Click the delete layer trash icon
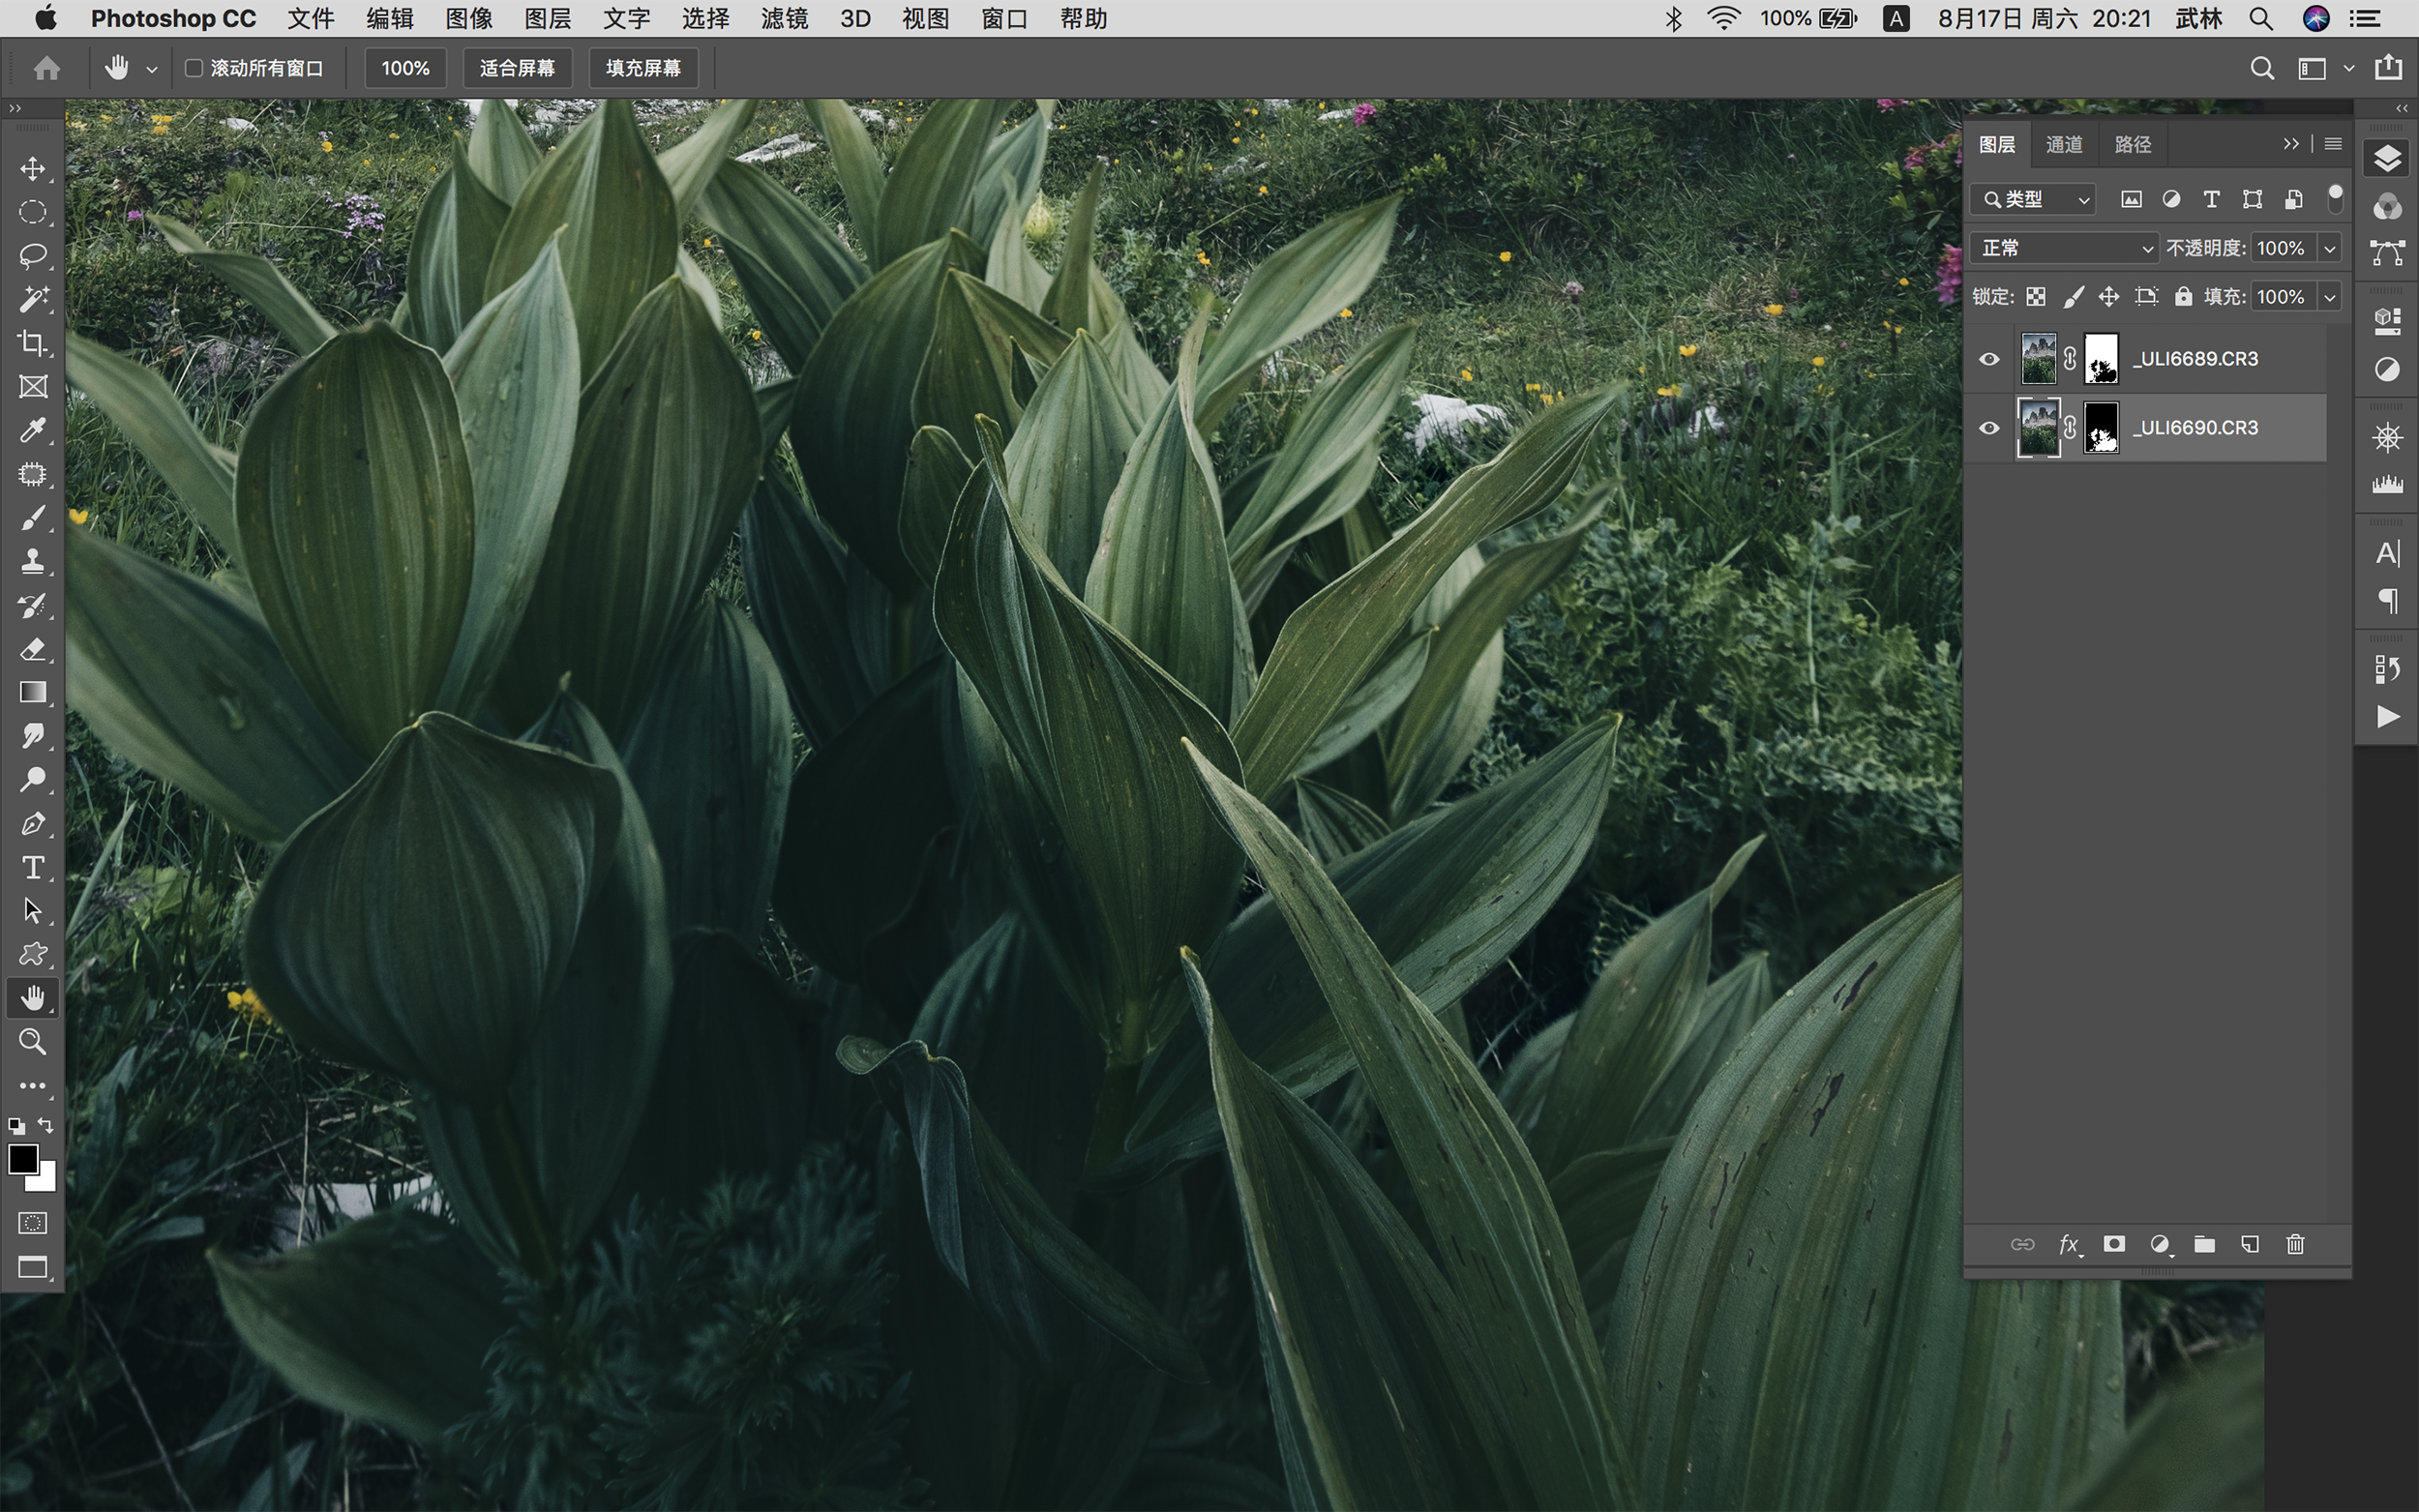Screen dimensions: 2419x1512 [2295, 1244]
